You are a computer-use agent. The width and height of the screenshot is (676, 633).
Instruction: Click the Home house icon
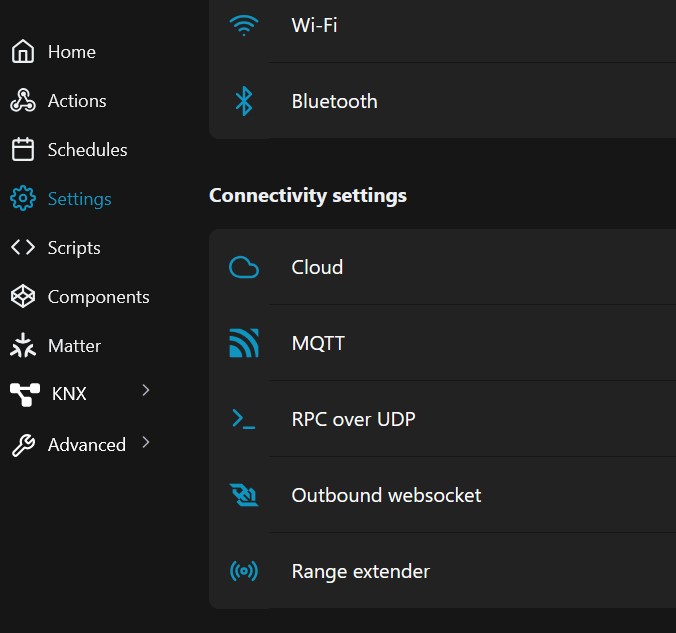coord(22,51)
